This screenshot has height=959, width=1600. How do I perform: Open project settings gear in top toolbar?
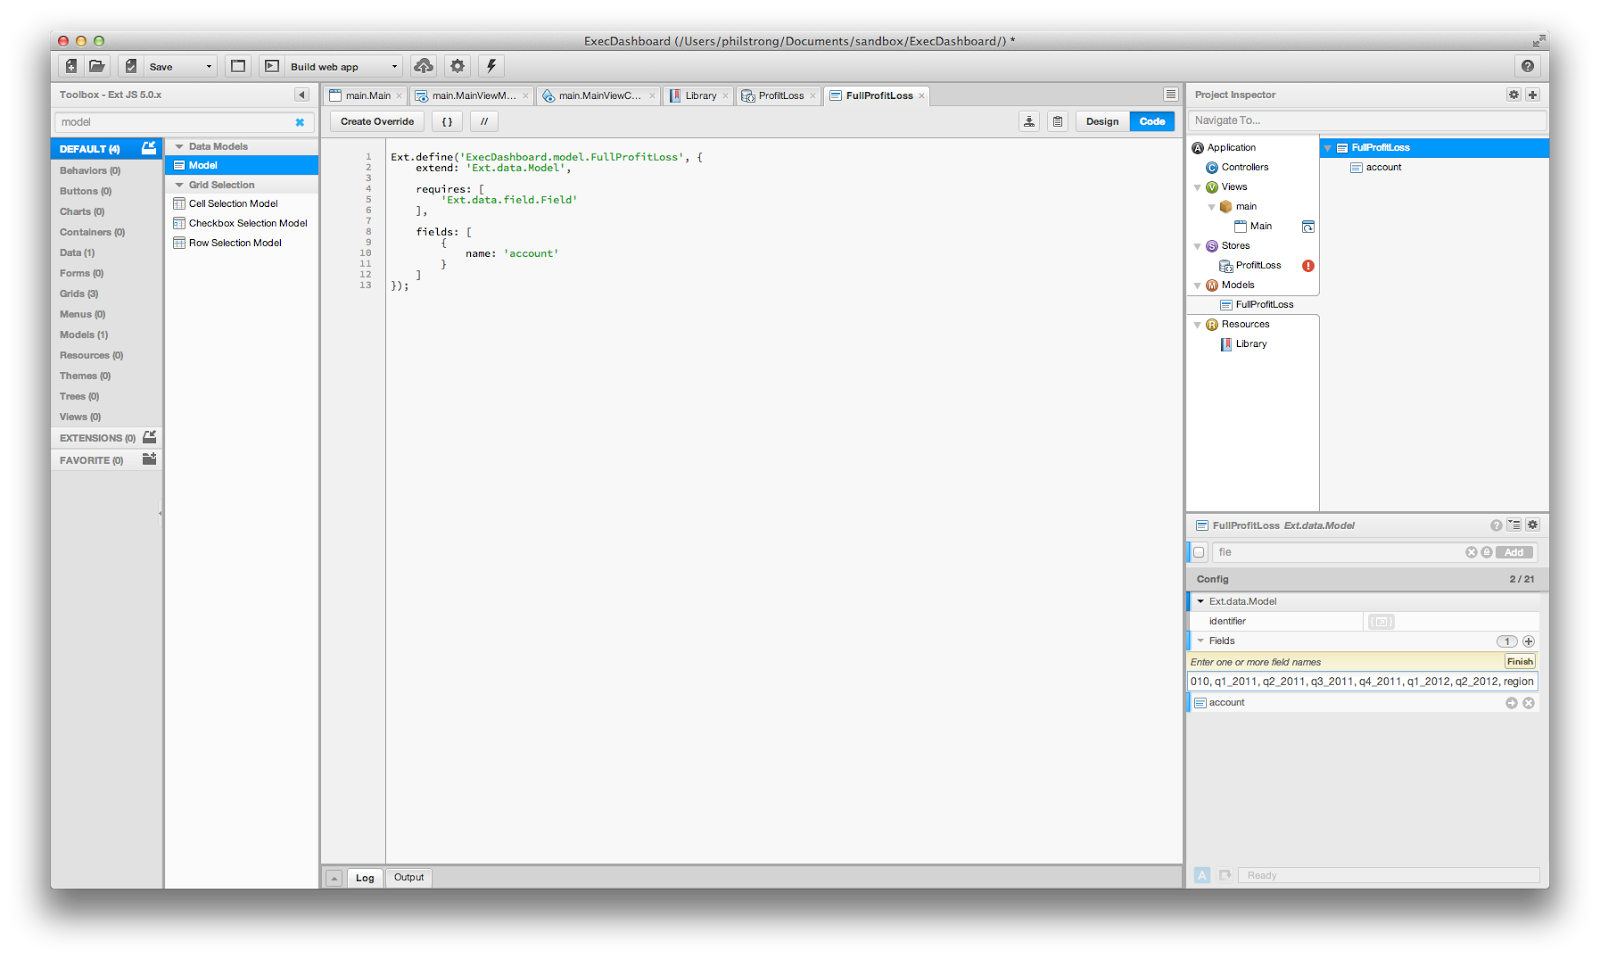[x=457, y=66]
